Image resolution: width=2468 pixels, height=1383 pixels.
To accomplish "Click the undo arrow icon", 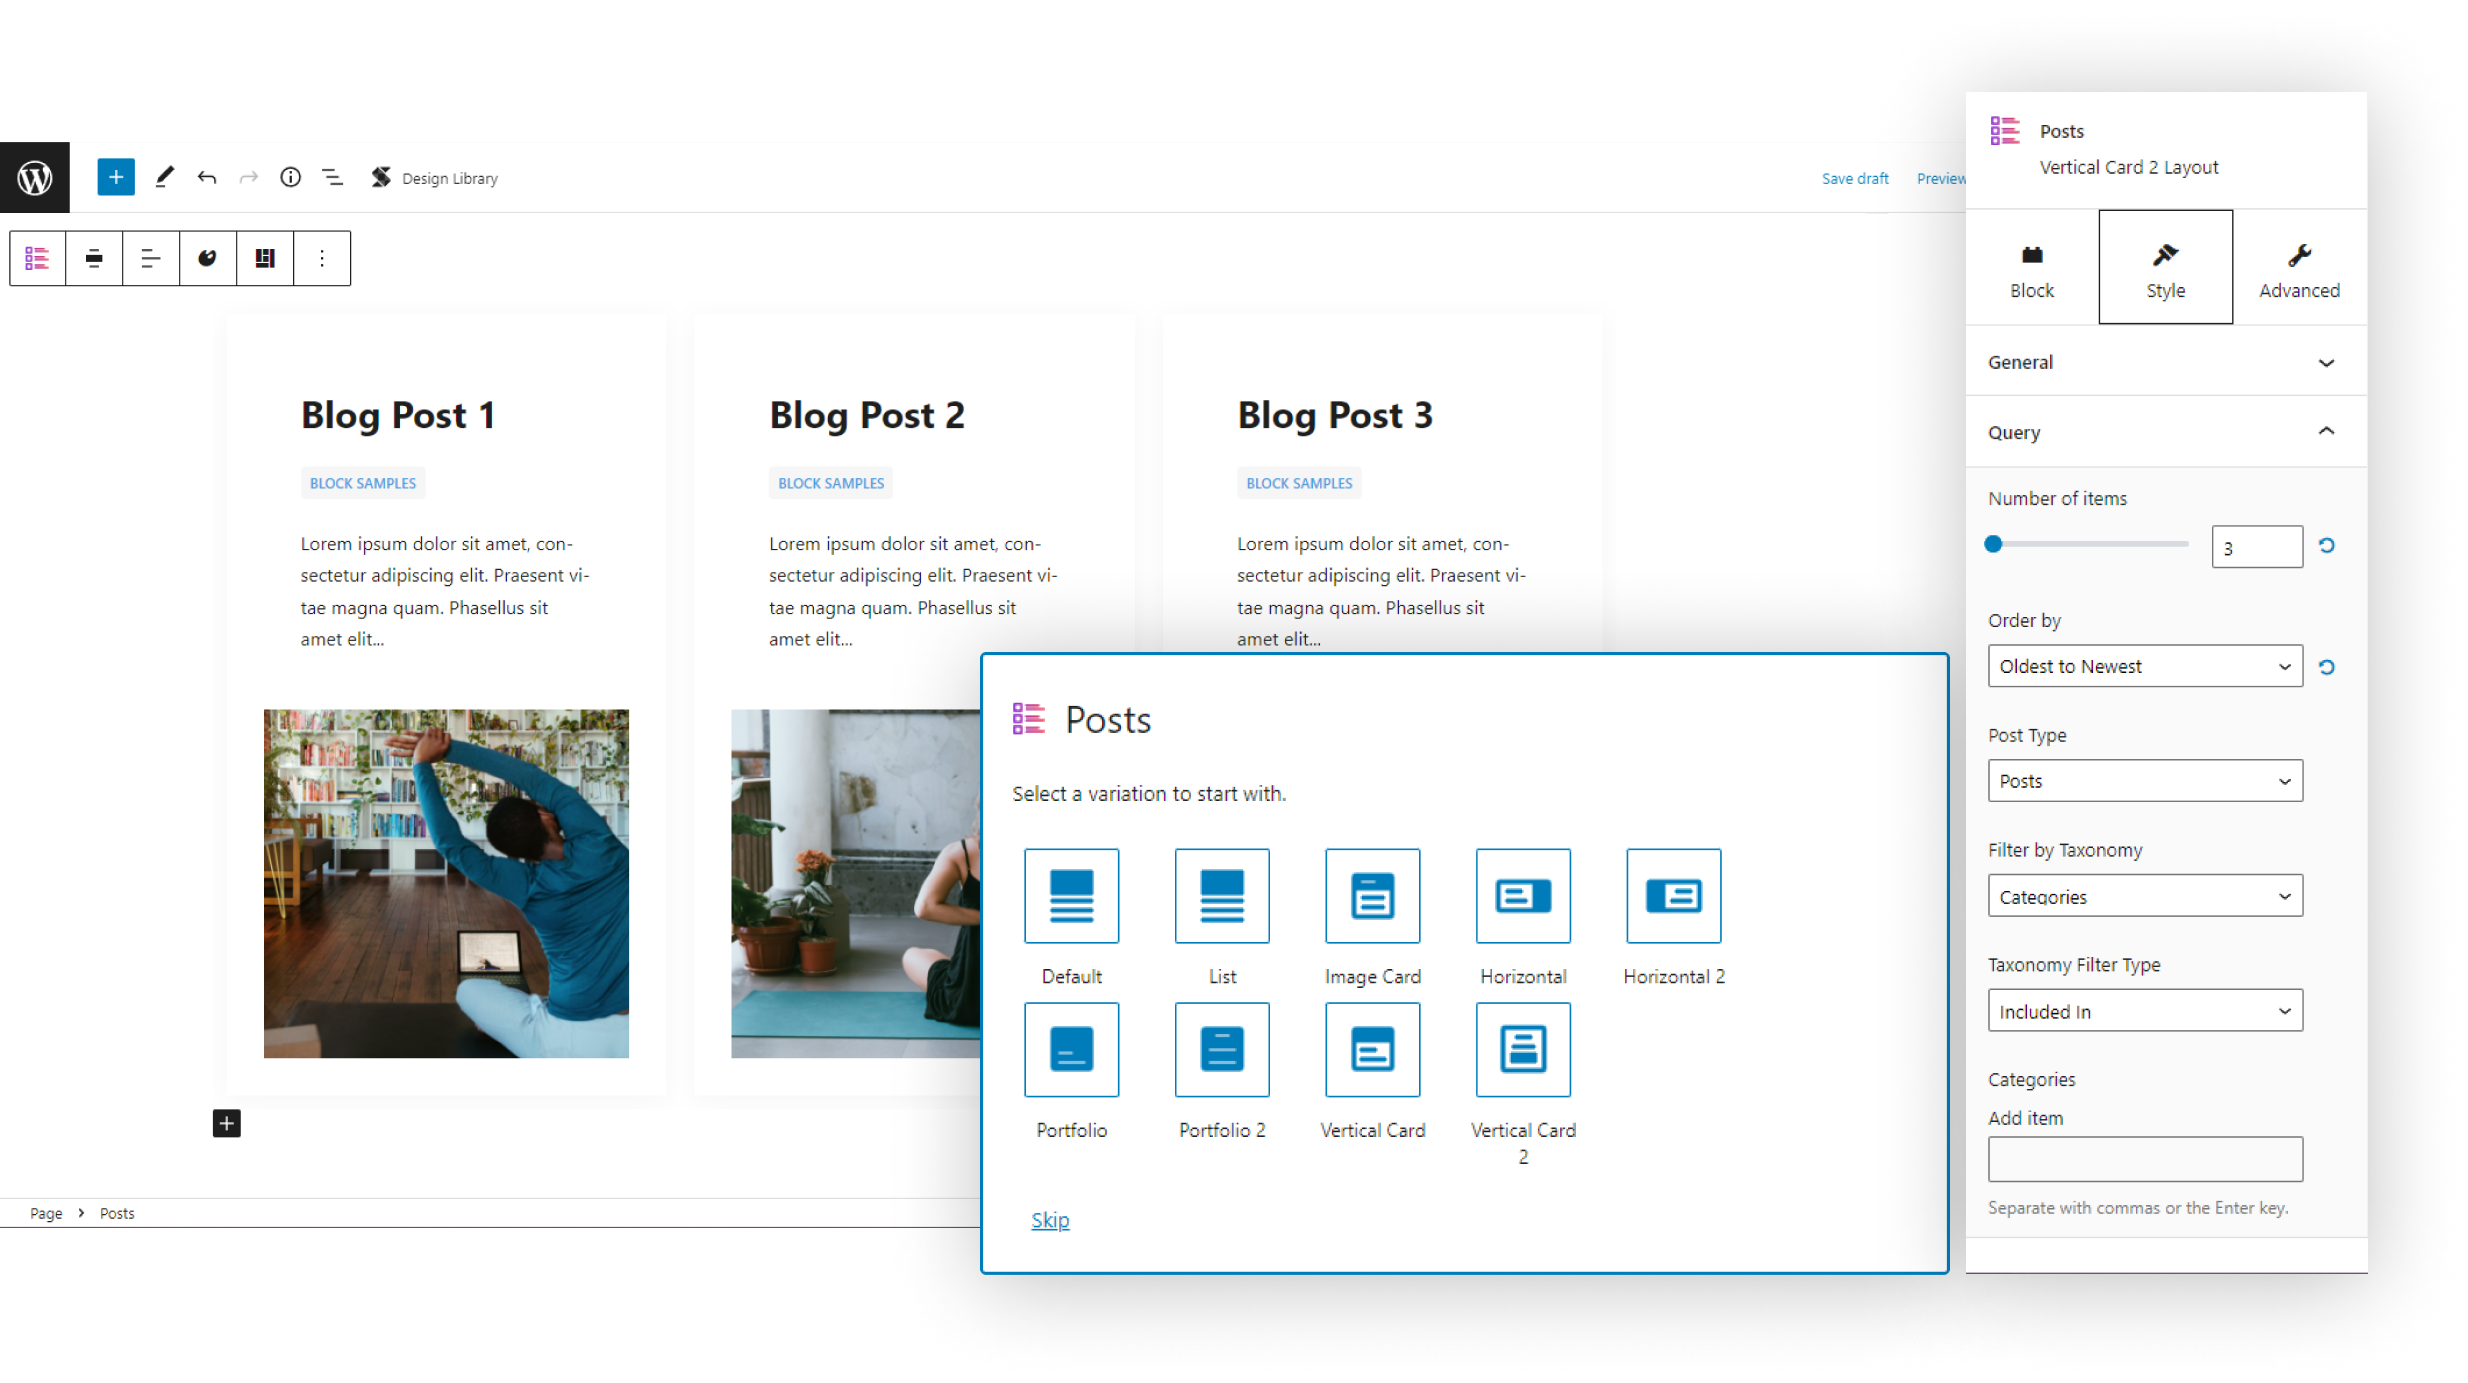I will point(207,178).
